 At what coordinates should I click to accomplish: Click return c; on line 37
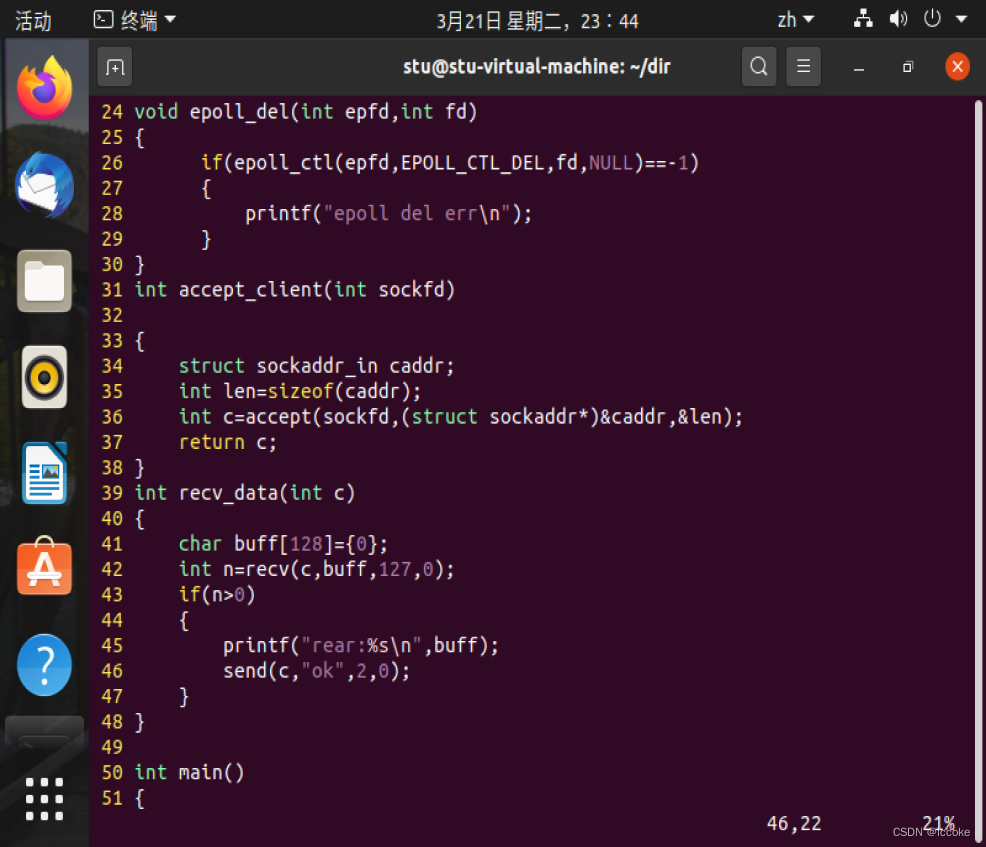pyautogui.click(x=228, y=442)
